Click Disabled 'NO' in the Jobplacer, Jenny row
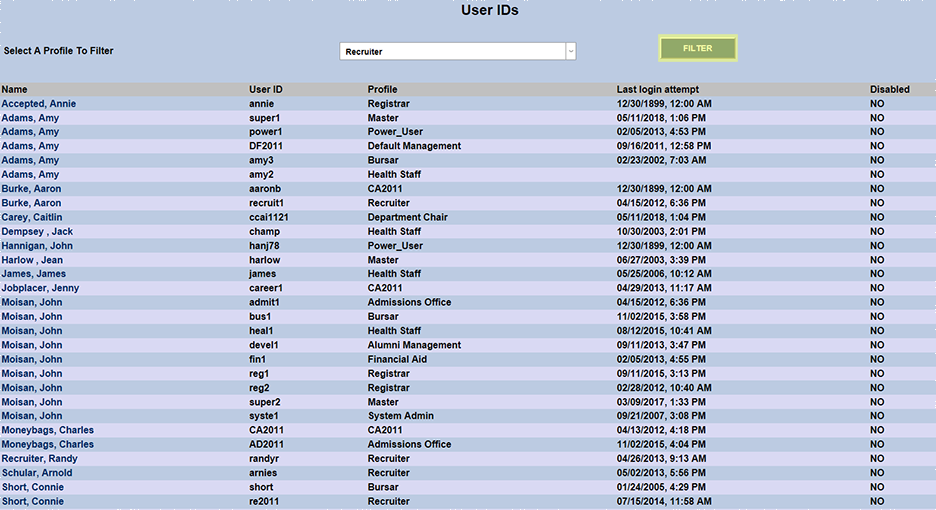Image resolution: width=936 pixels, height=510 pixels. pyautogui.click(x=877, y=288)
